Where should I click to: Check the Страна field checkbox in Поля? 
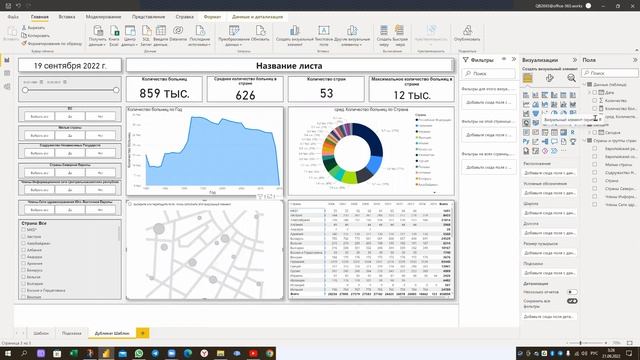pos(595,180)
